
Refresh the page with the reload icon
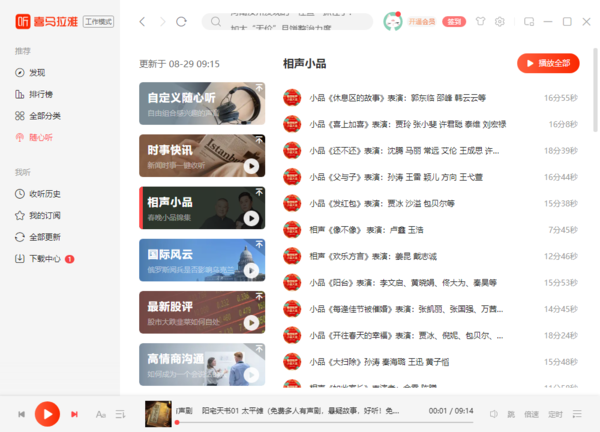coord(181,22)
